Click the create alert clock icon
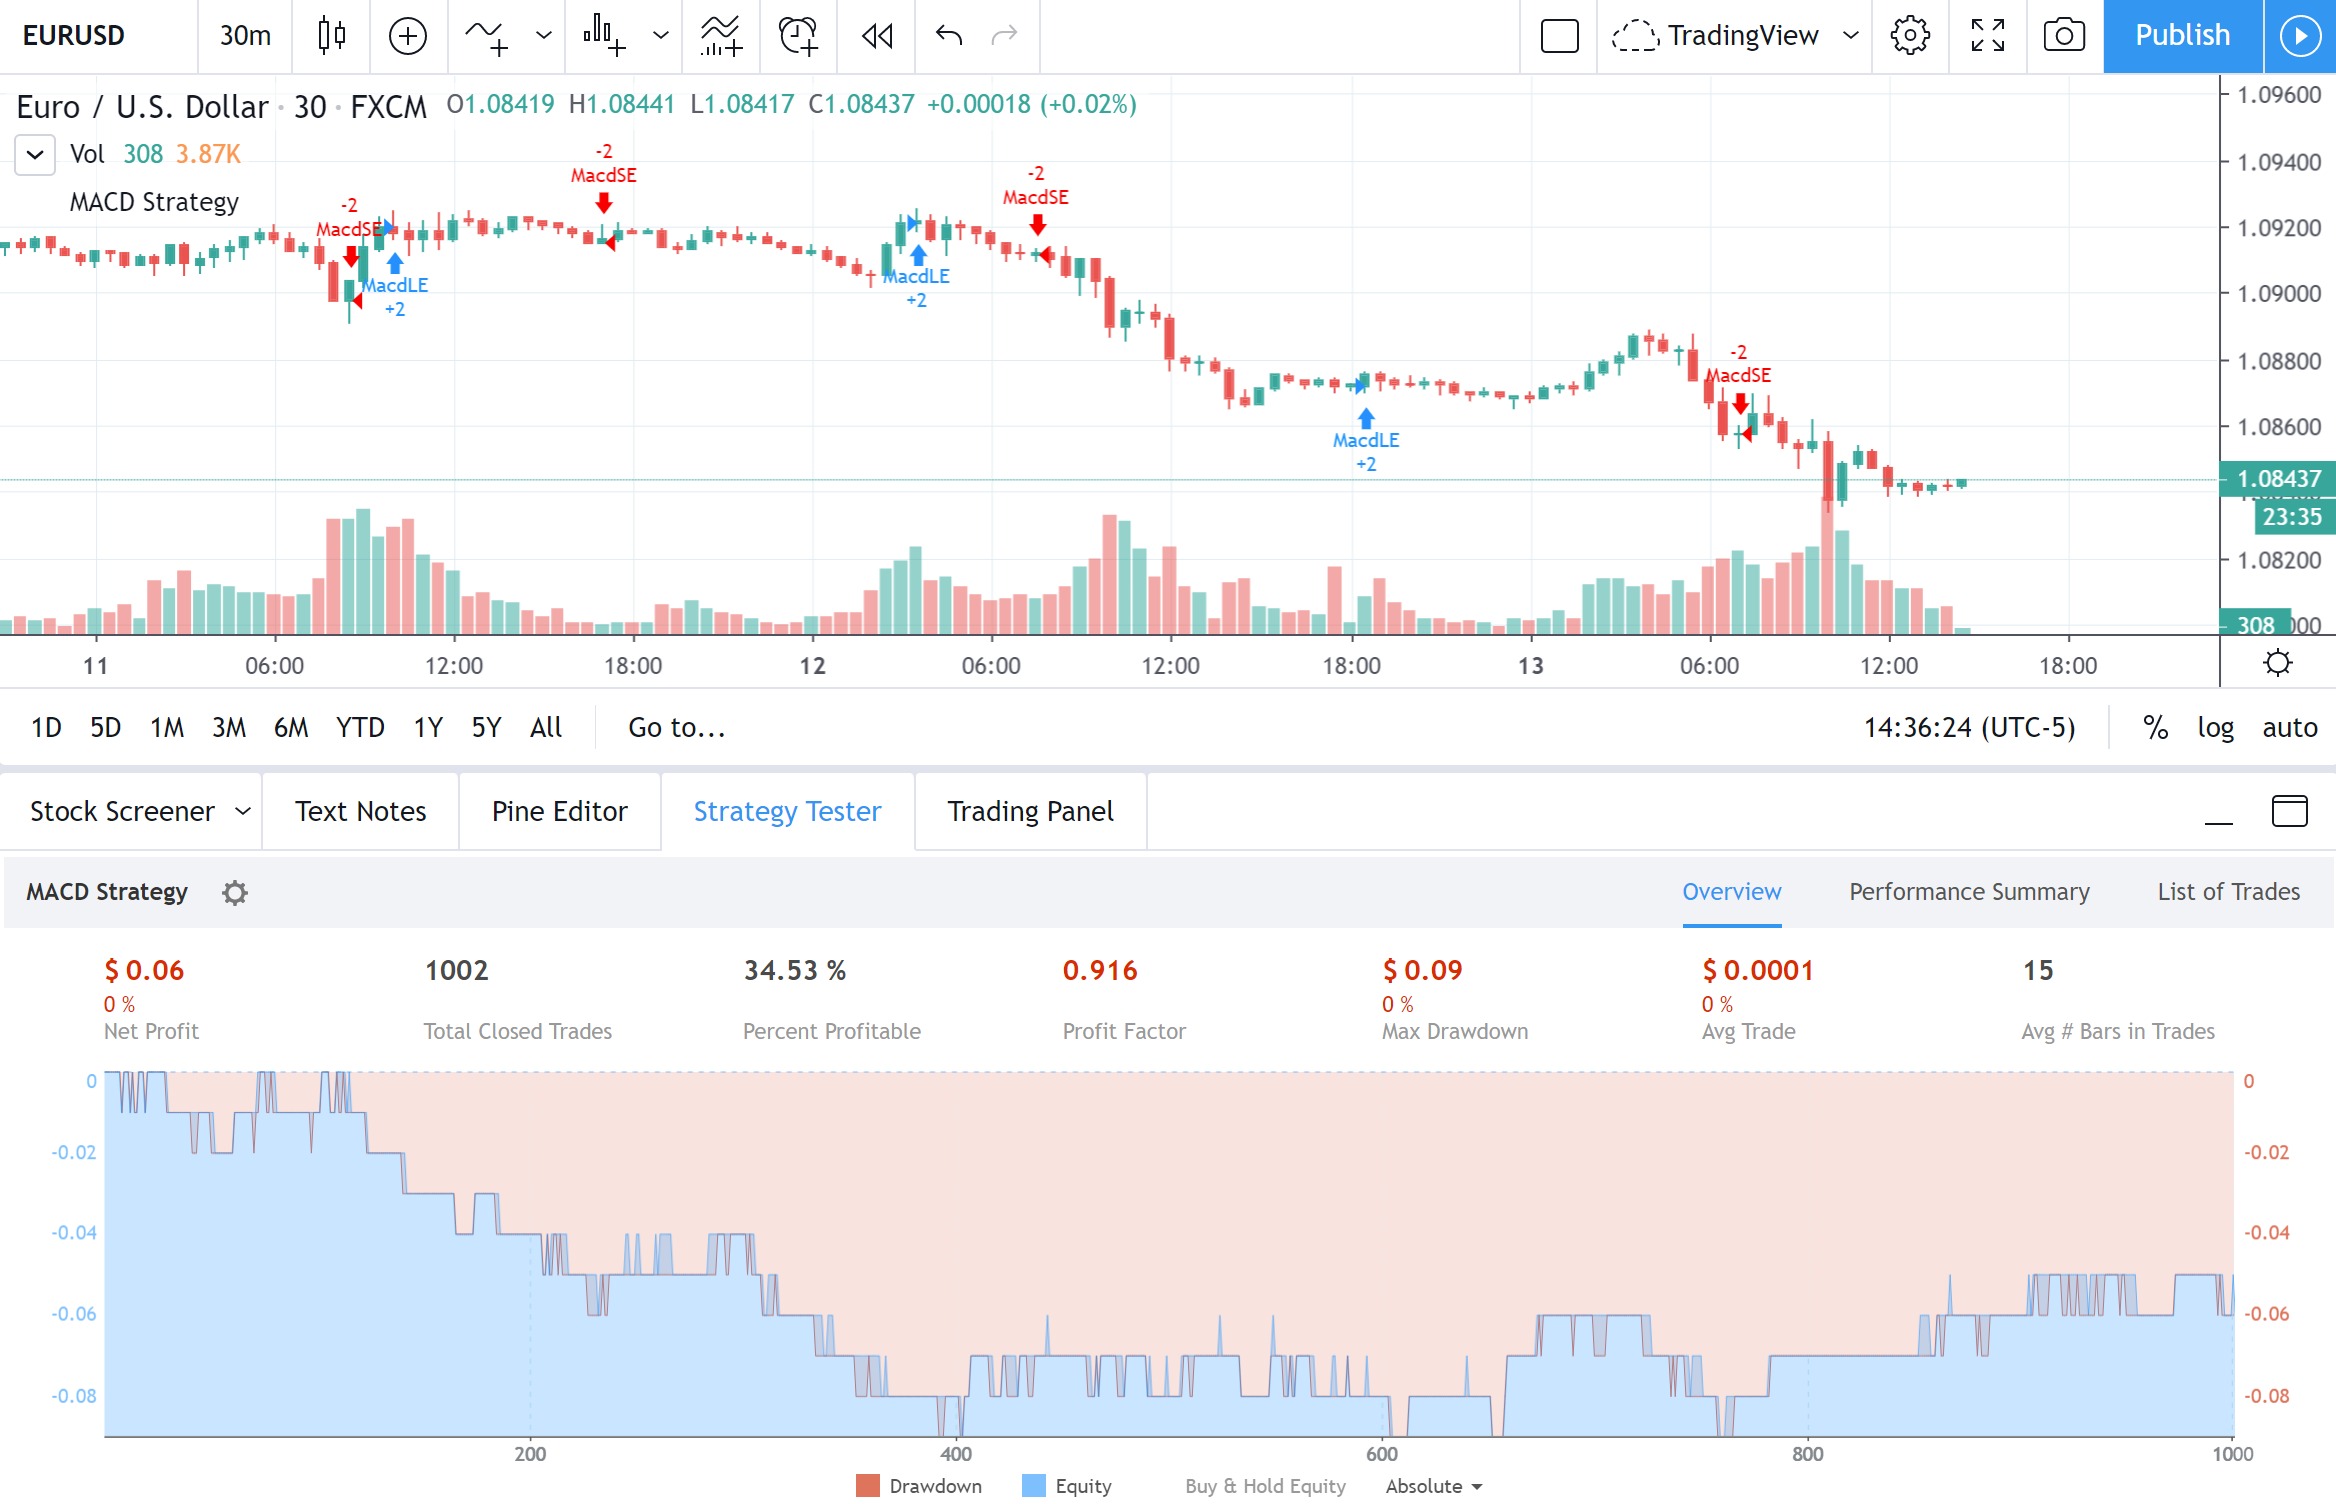2336x1504 pixels. [797, 36]
